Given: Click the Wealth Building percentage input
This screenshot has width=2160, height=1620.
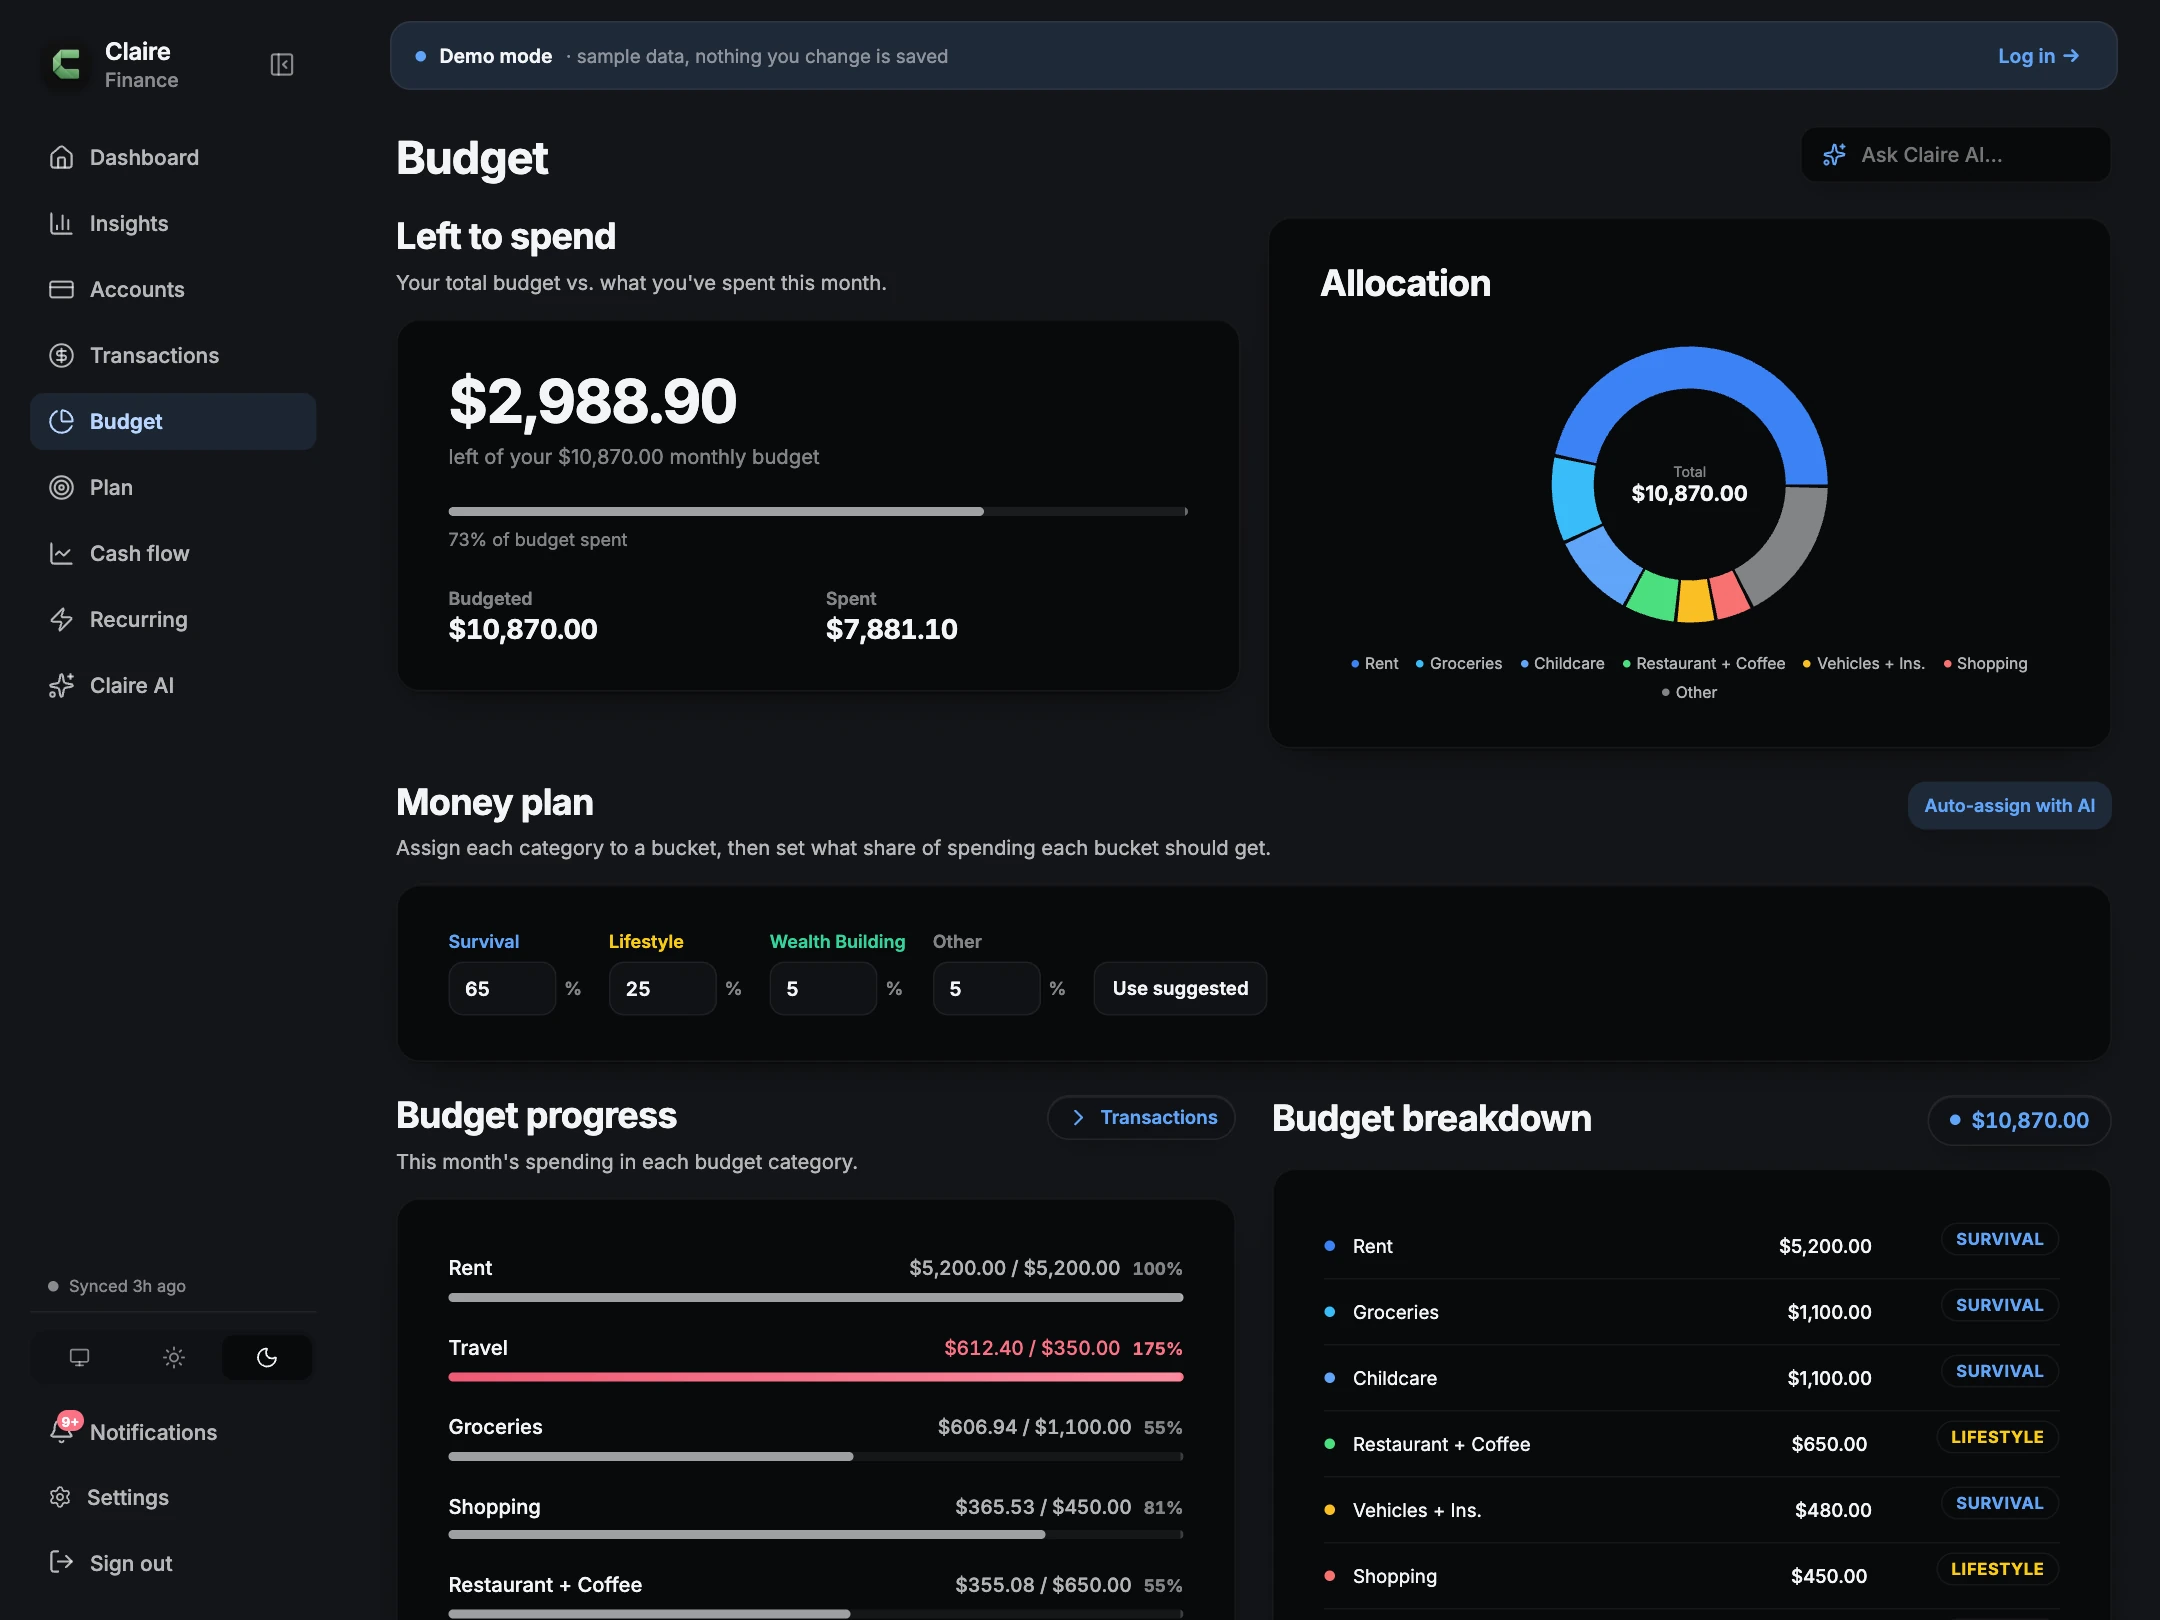Looking at the screenshot, I should point(823,988).
